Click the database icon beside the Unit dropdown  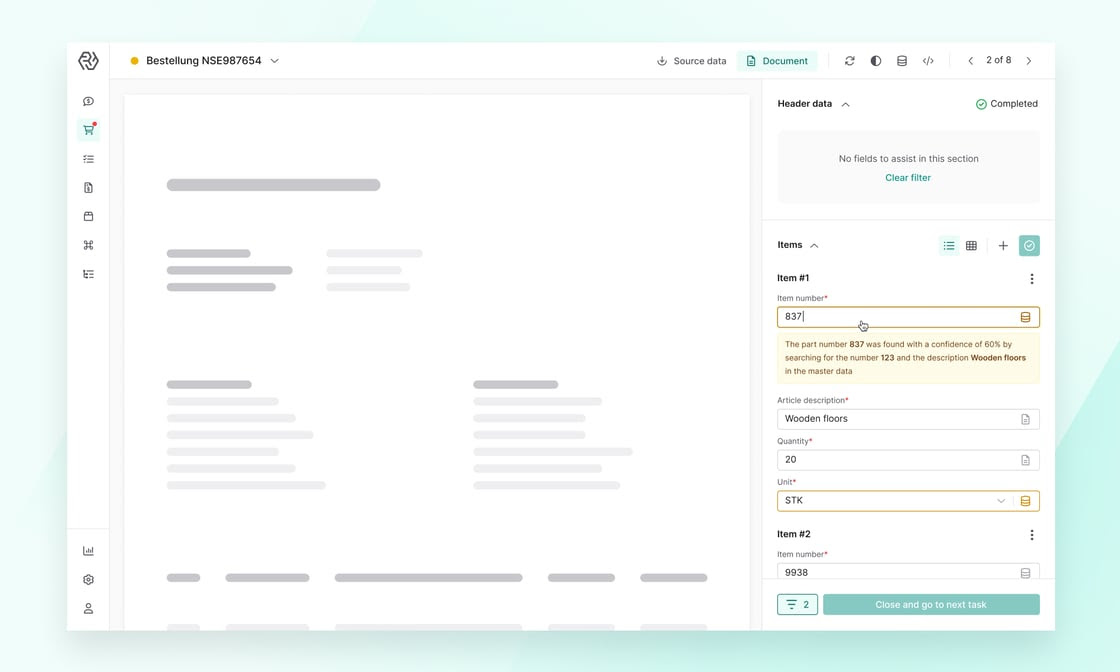(x=1025, y=501)
